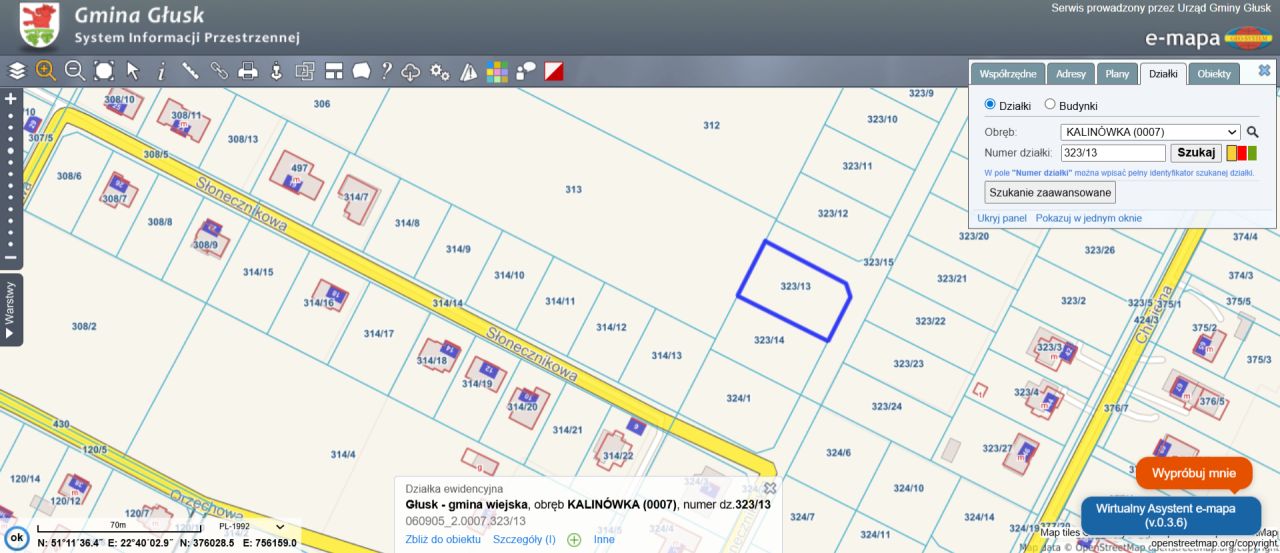Click parcel label 314/12 on map

[611, 327]
